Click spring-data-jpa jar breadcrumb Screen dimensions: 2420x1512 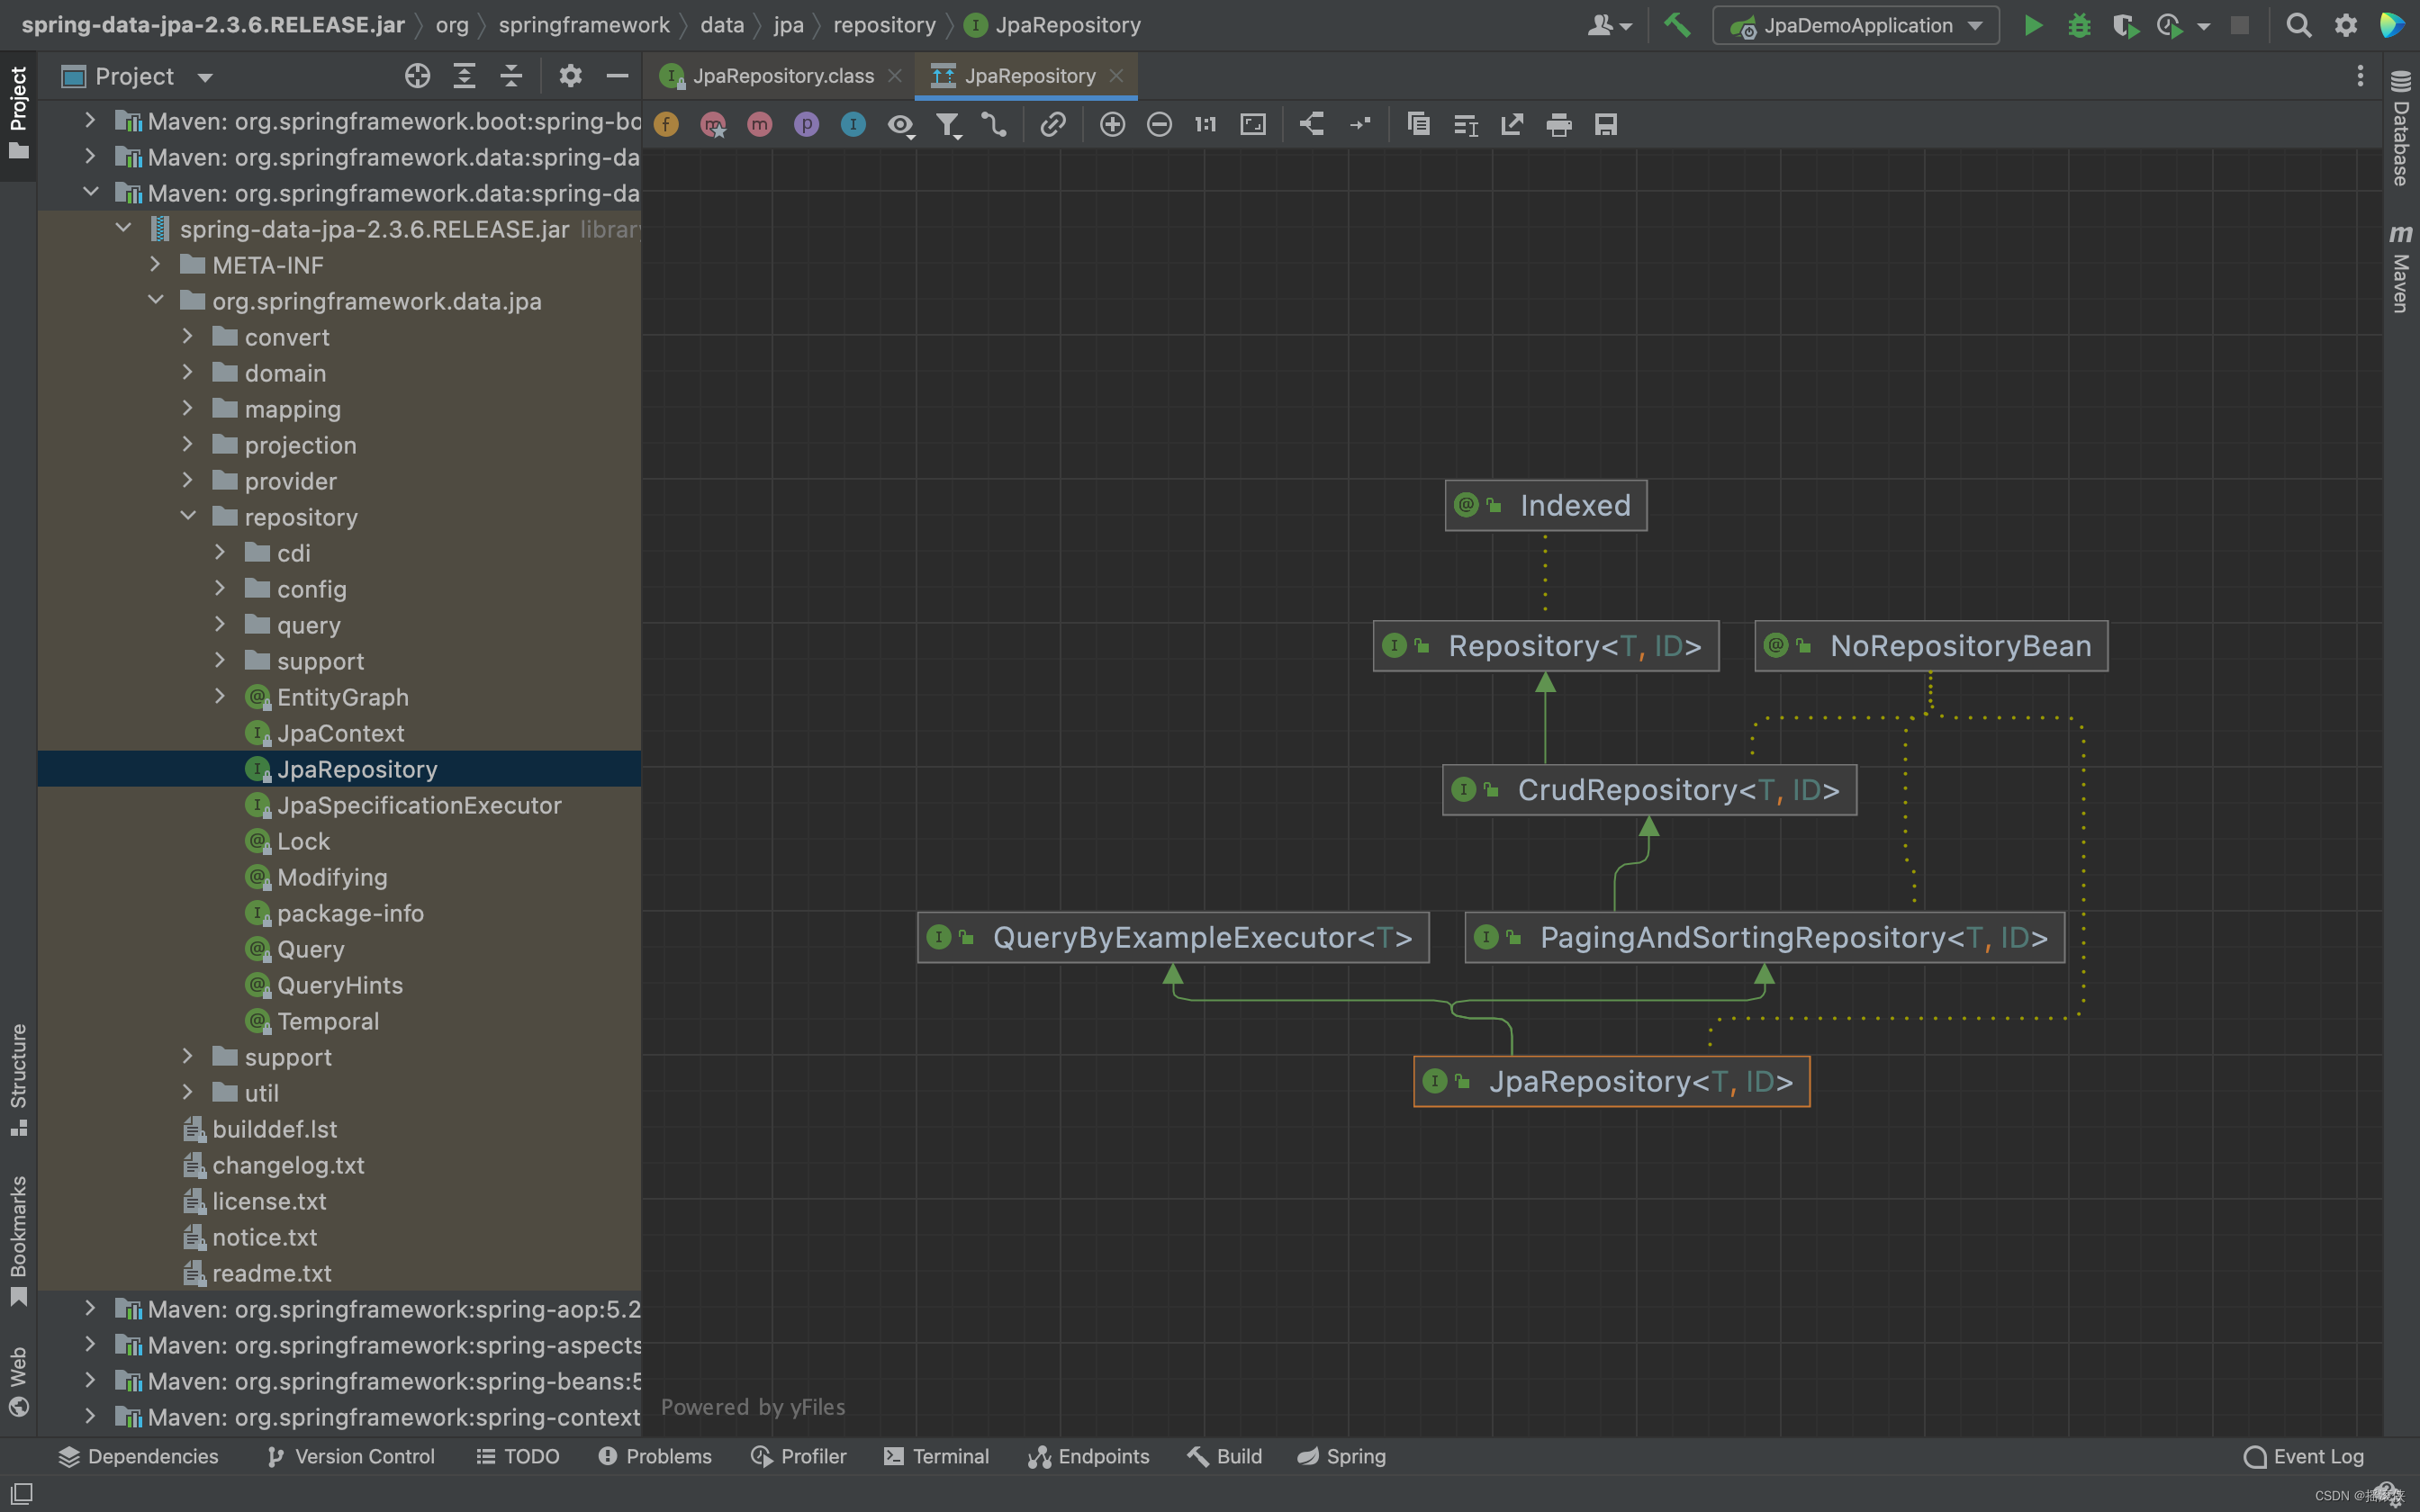tap(213, 25)
